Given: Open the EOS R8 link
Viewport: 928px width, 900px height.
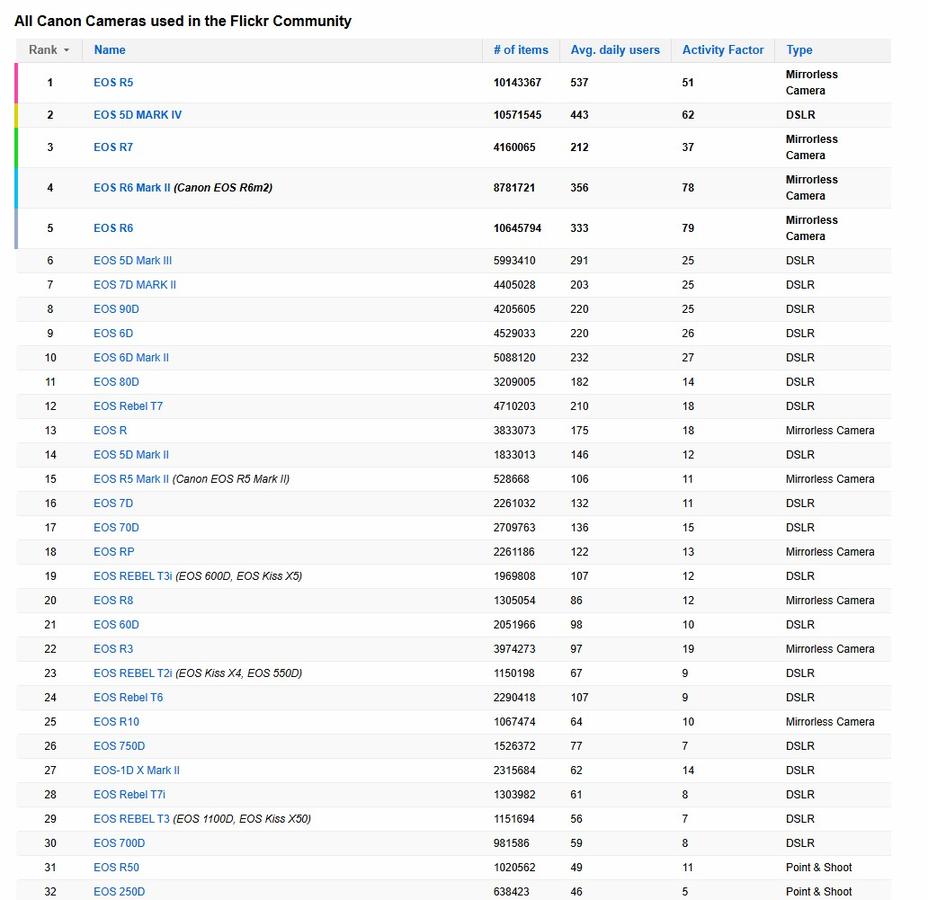Looking at the screenshot, I should [x=113, y=601].
